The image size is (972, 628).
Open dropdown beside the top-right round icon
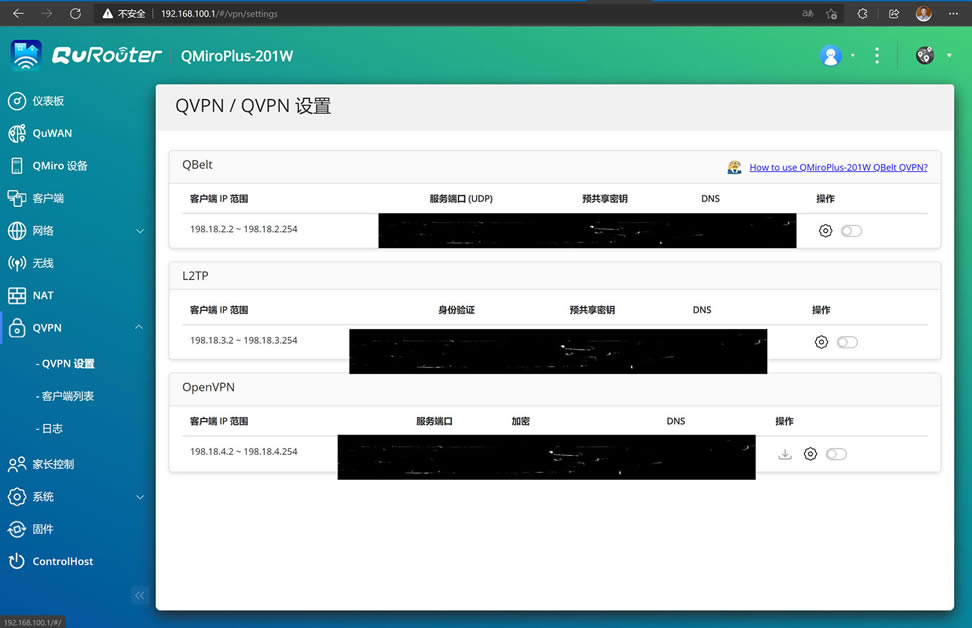click(949, 56)
